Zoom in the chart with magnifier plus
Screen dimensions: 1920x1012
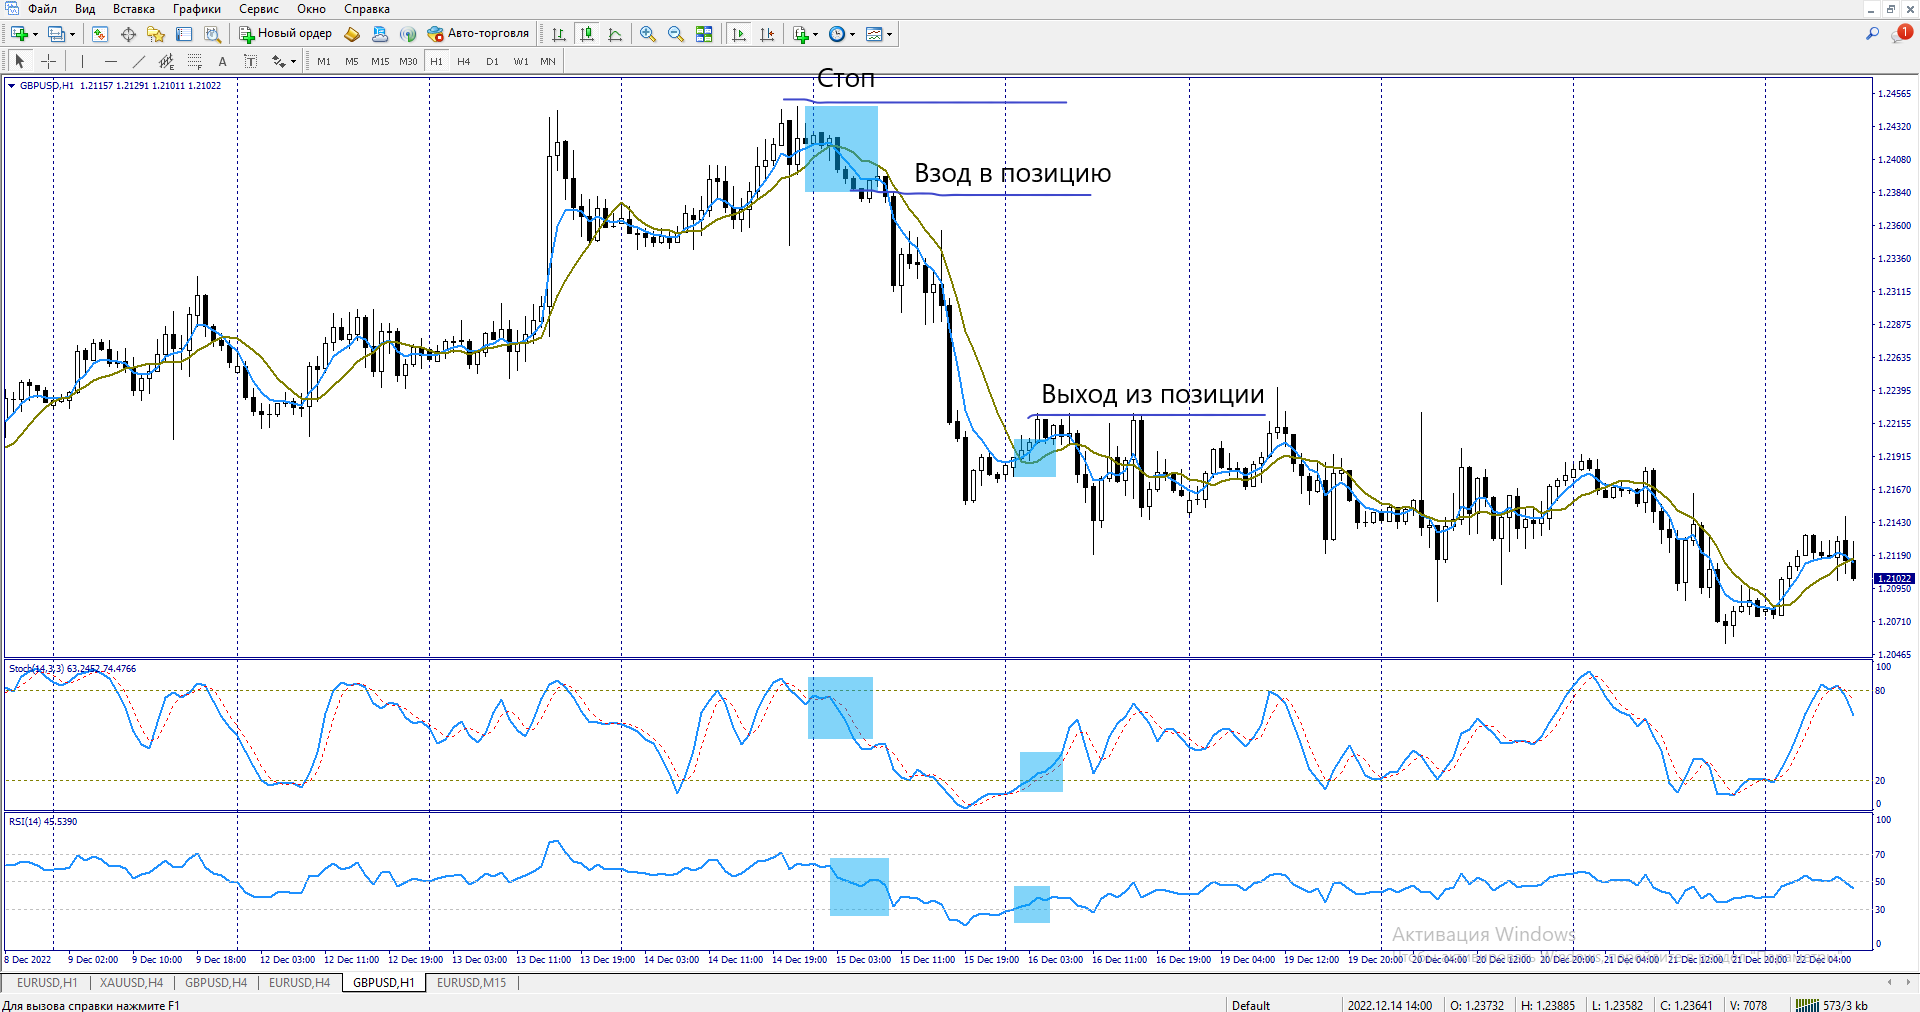pos(648,34)
